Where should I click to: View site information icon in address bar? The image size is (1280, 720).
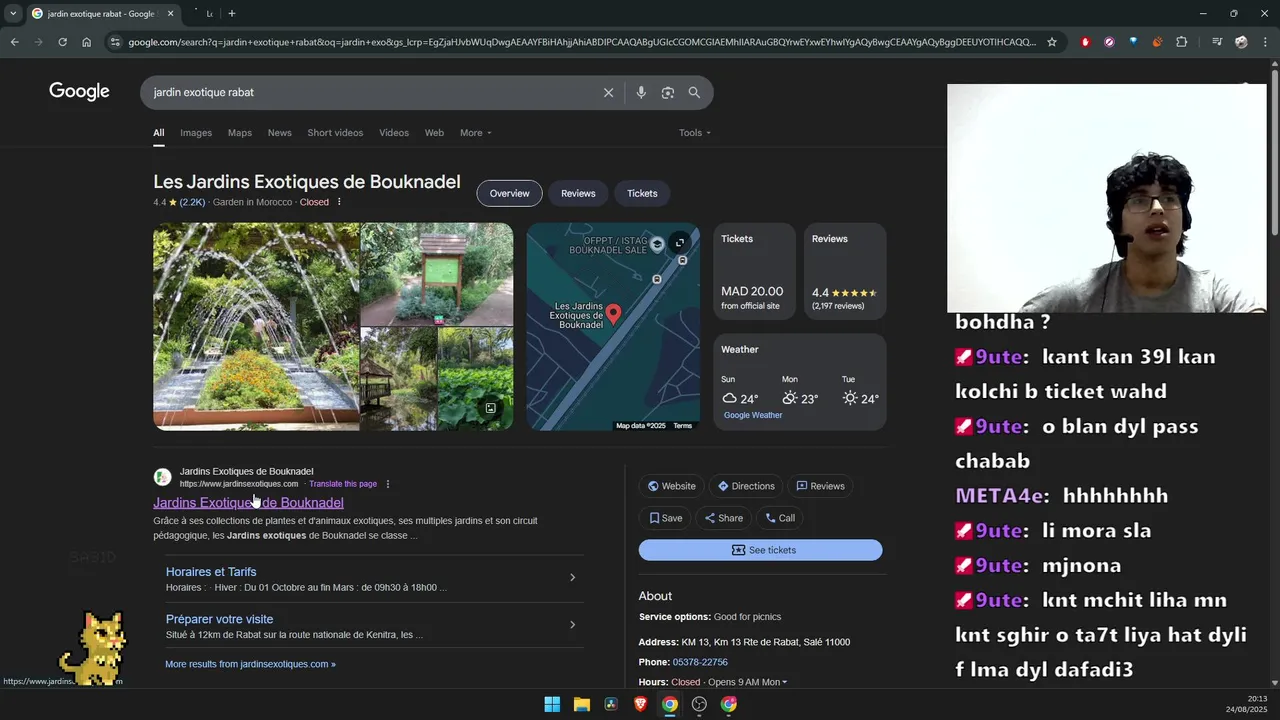[115, 42]
